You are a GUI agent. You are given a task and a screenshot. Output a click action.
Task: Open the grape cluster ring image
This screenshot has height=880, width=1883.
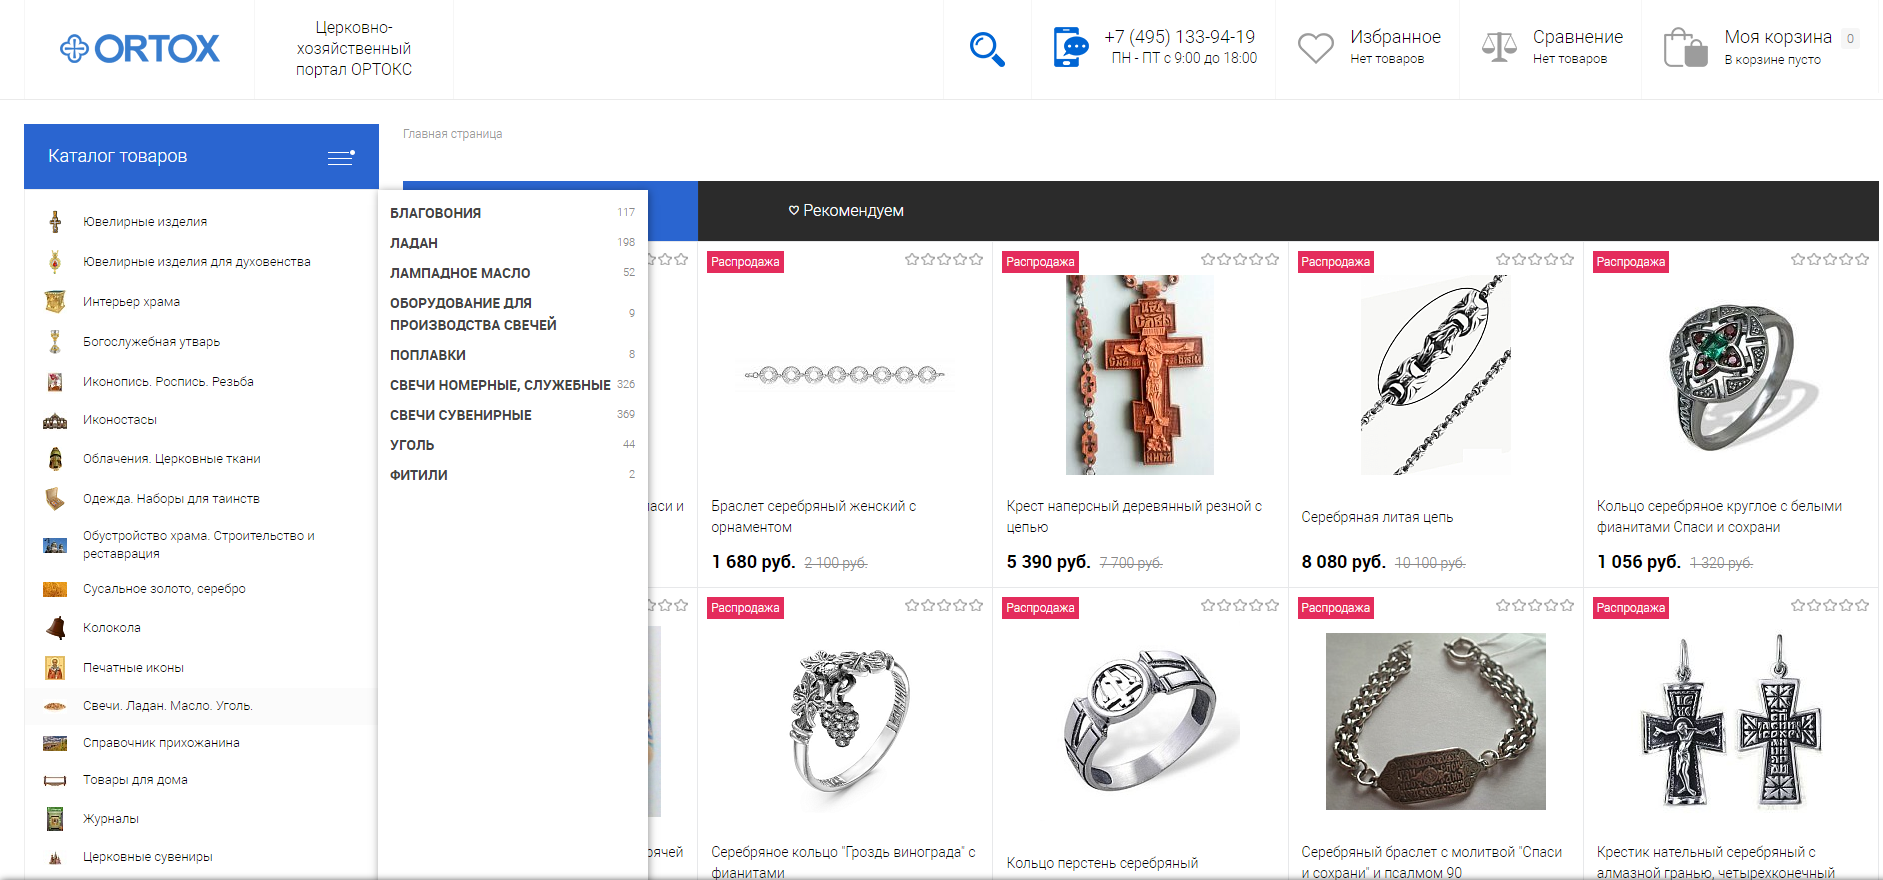850,721
